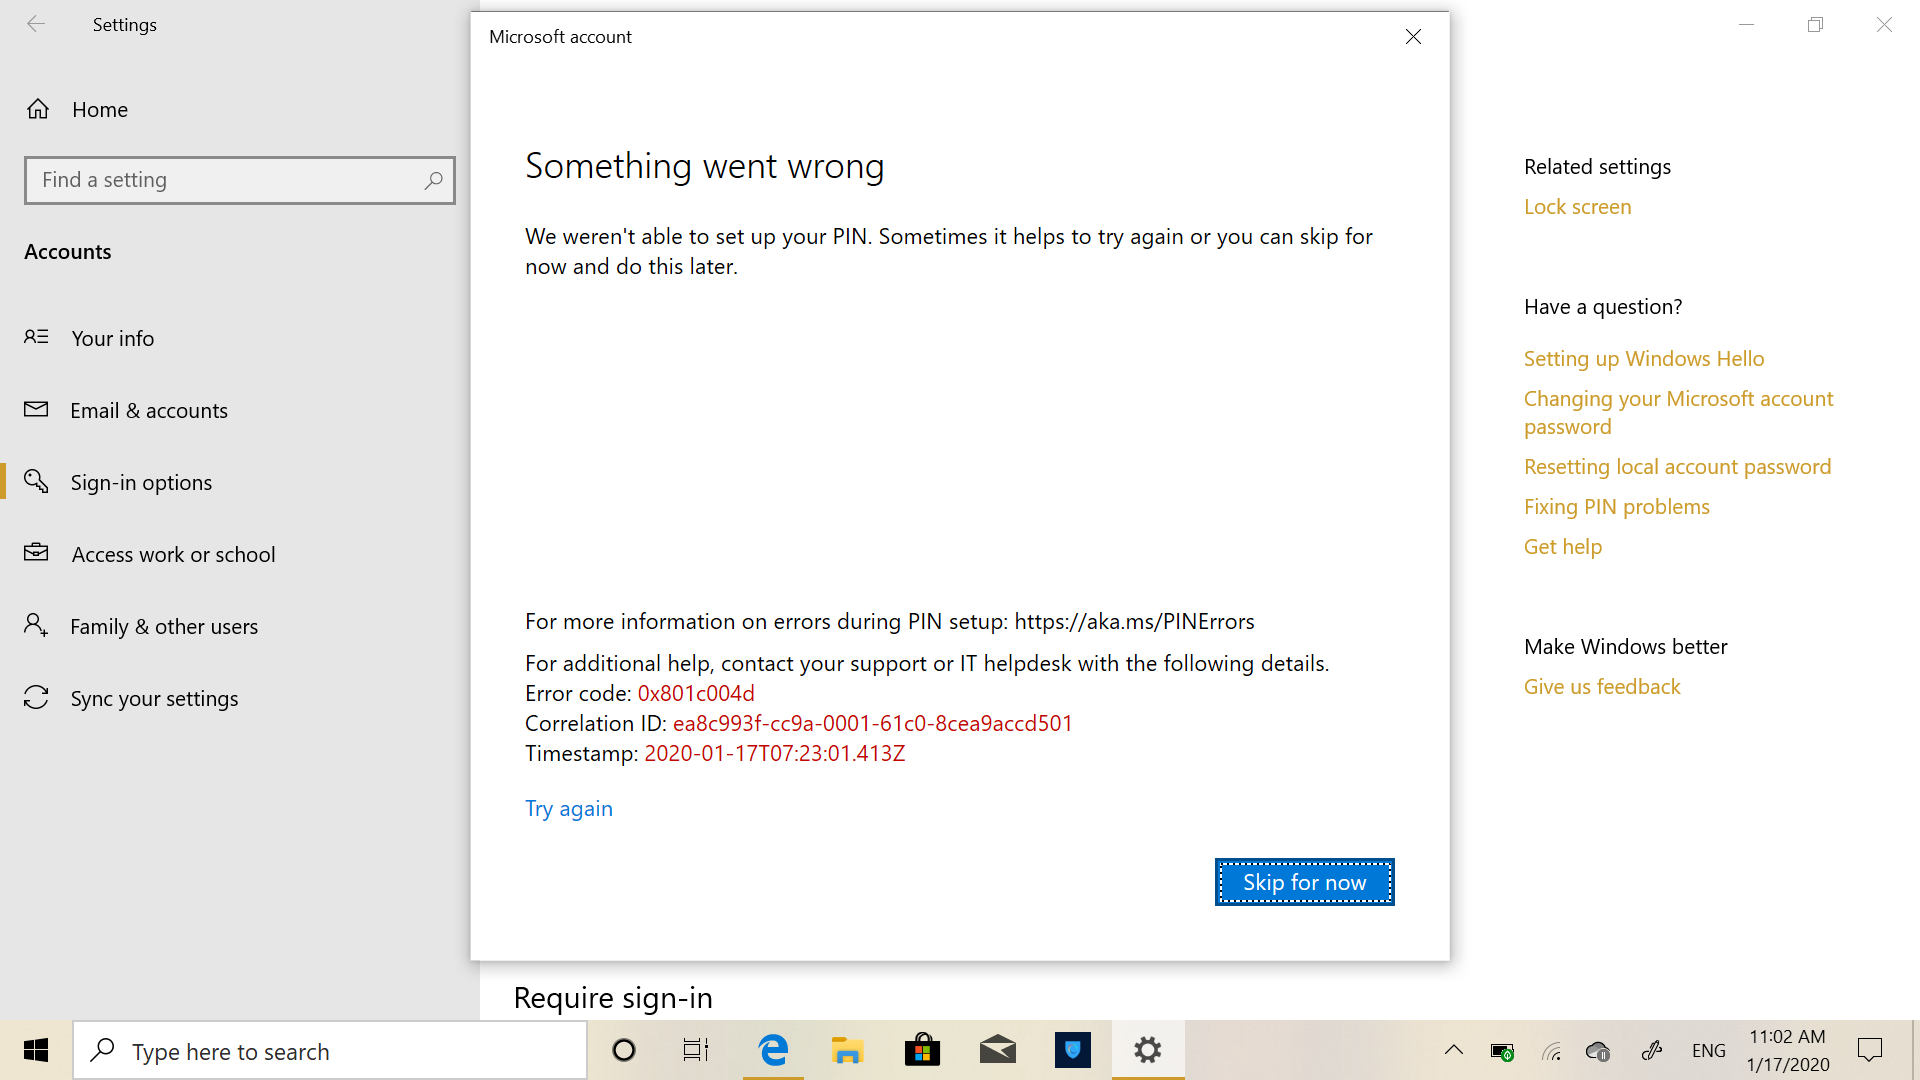The image size is (1920, 1080).
Task: Click the Timestamp value 2020-01-17T07:23:01.413Z
Action: click(774, 753)
